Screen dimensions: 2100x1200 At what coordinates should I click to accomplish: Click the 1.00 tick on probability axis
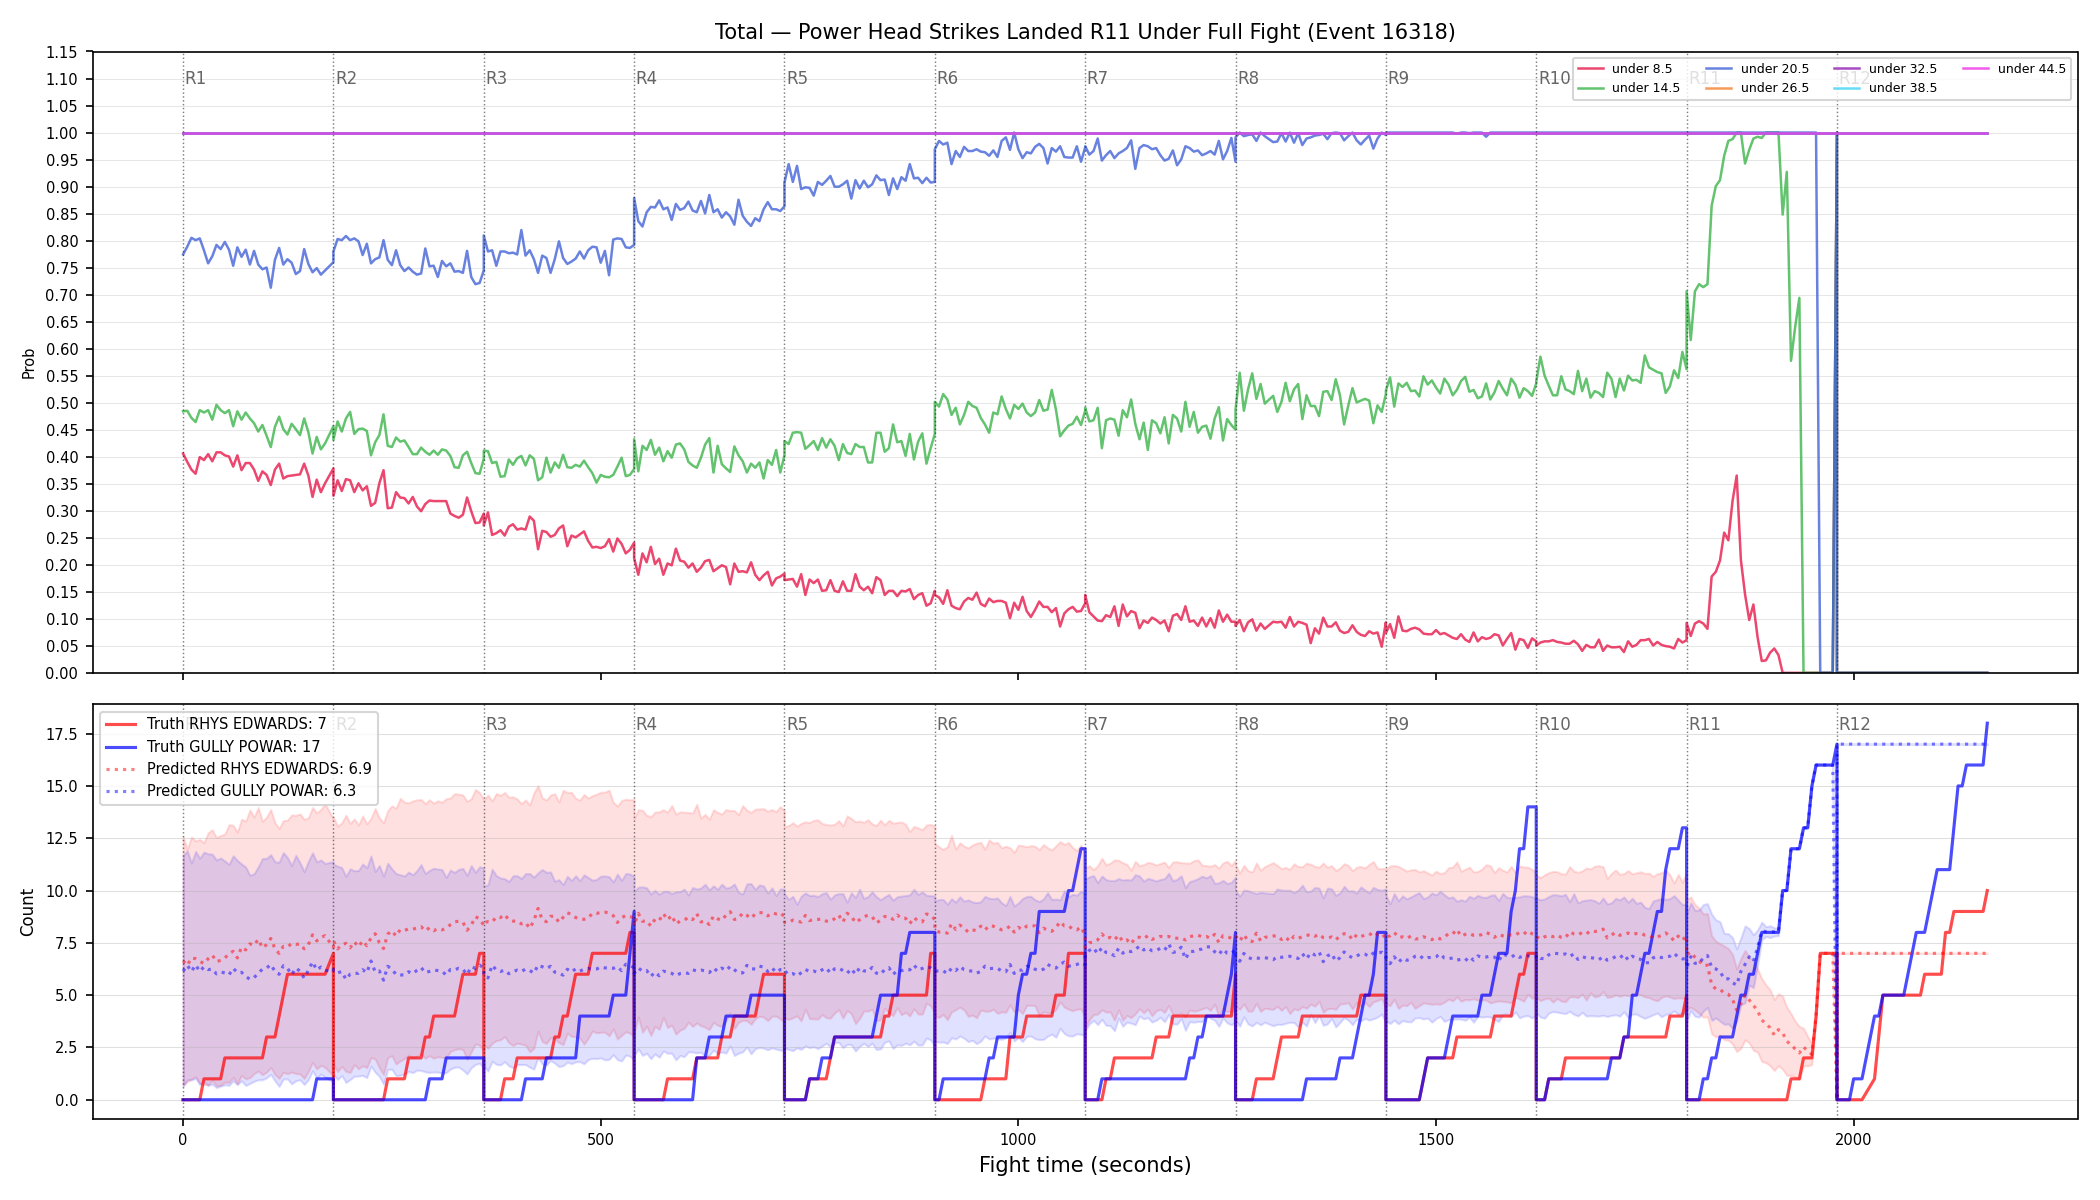pos(62,133)
